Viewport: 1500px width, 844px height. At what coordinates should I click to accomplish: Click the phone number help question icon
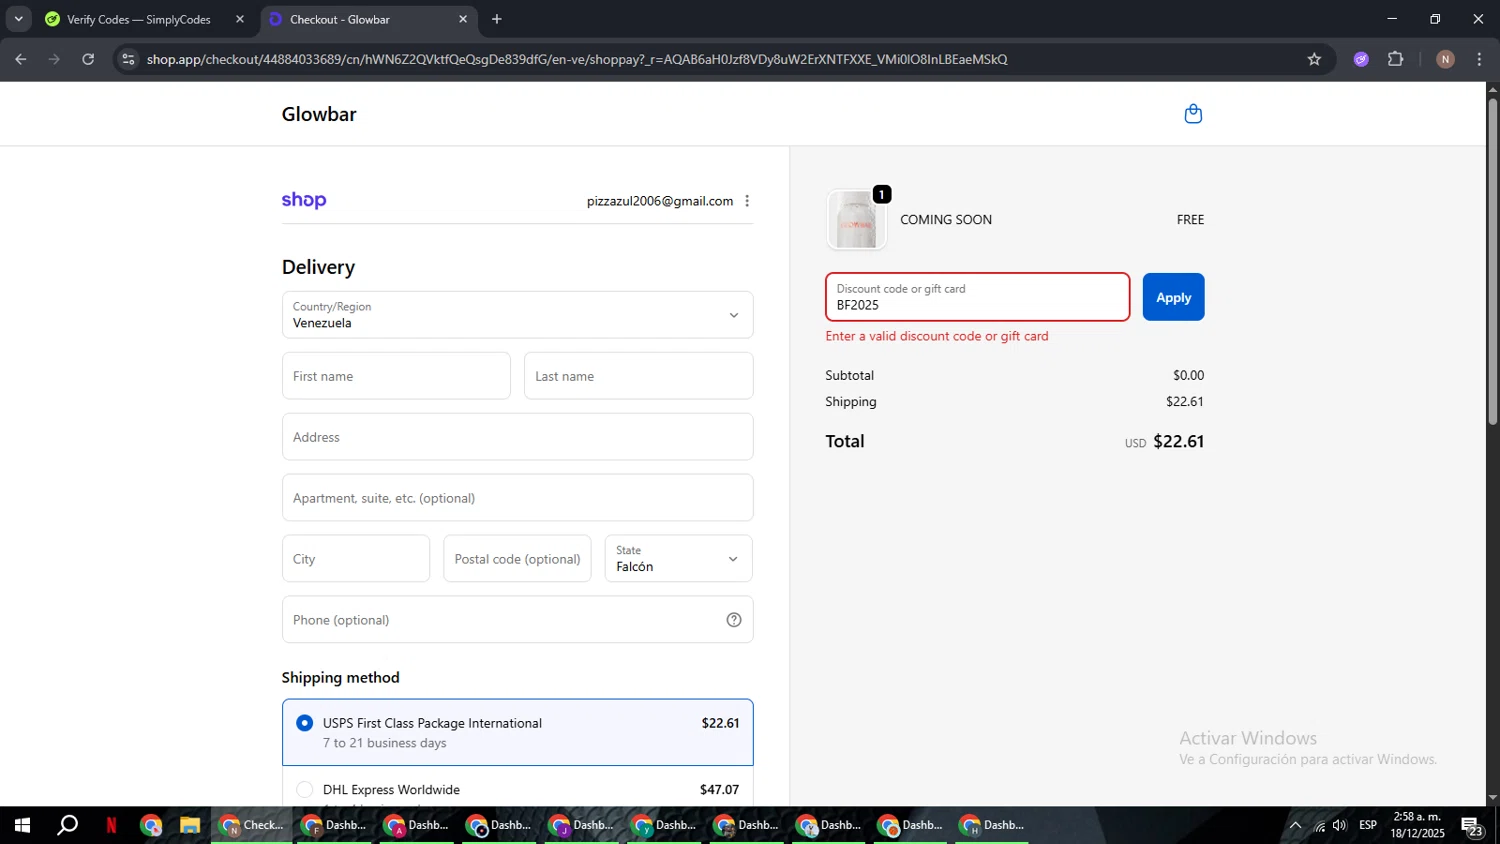click(734, 620)
